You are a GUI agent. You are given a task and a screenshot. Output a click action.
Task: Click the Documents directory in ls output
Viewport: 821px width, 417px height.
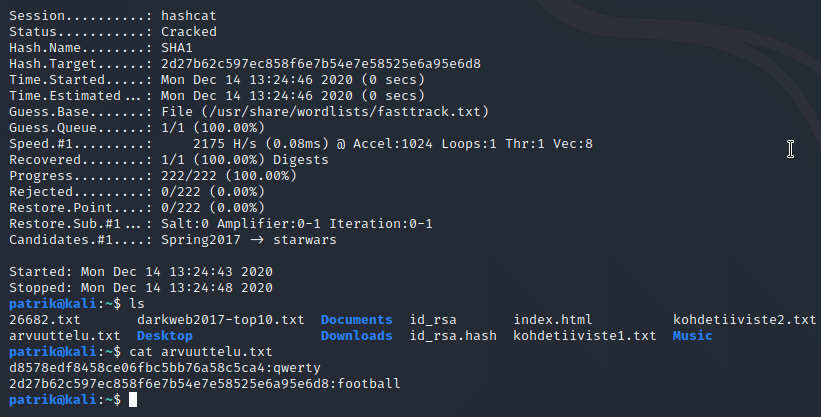click(357, 320)
